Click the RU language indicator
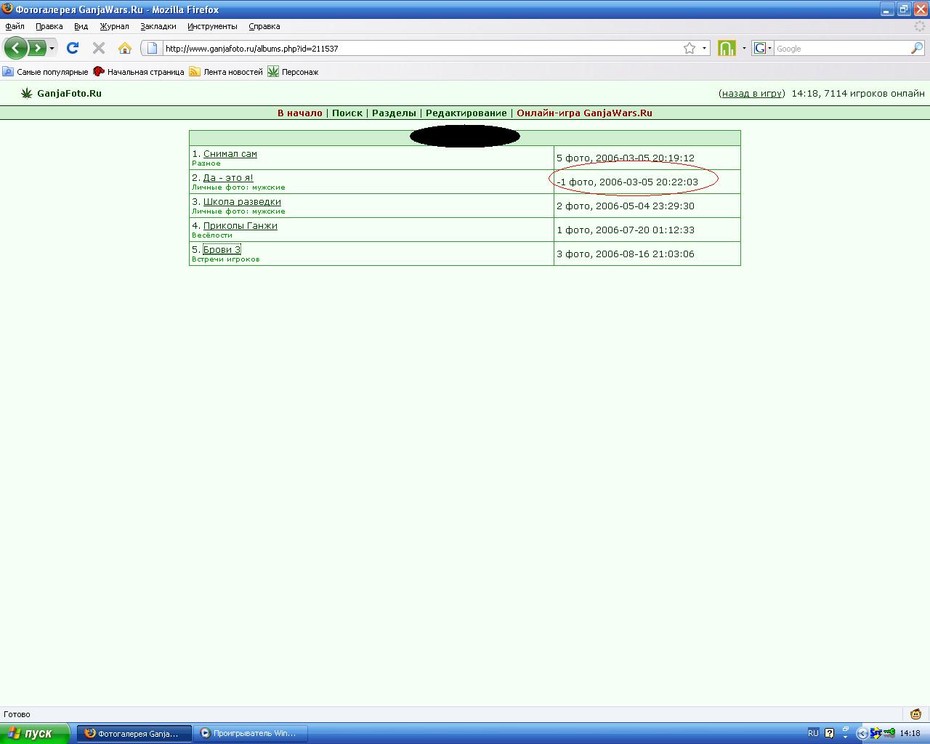930x744 pixels. click(x=813, y=733)
